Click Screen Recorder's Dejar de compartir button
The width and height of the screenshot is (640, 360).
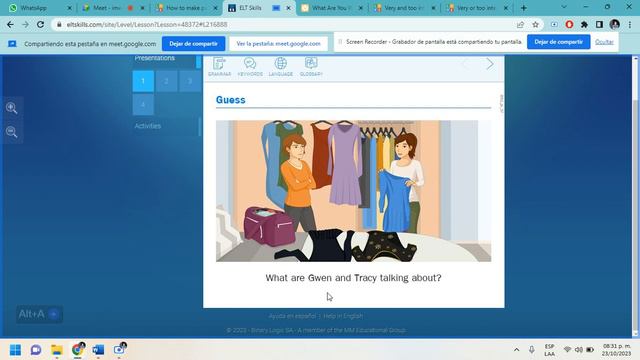point(558,42)
